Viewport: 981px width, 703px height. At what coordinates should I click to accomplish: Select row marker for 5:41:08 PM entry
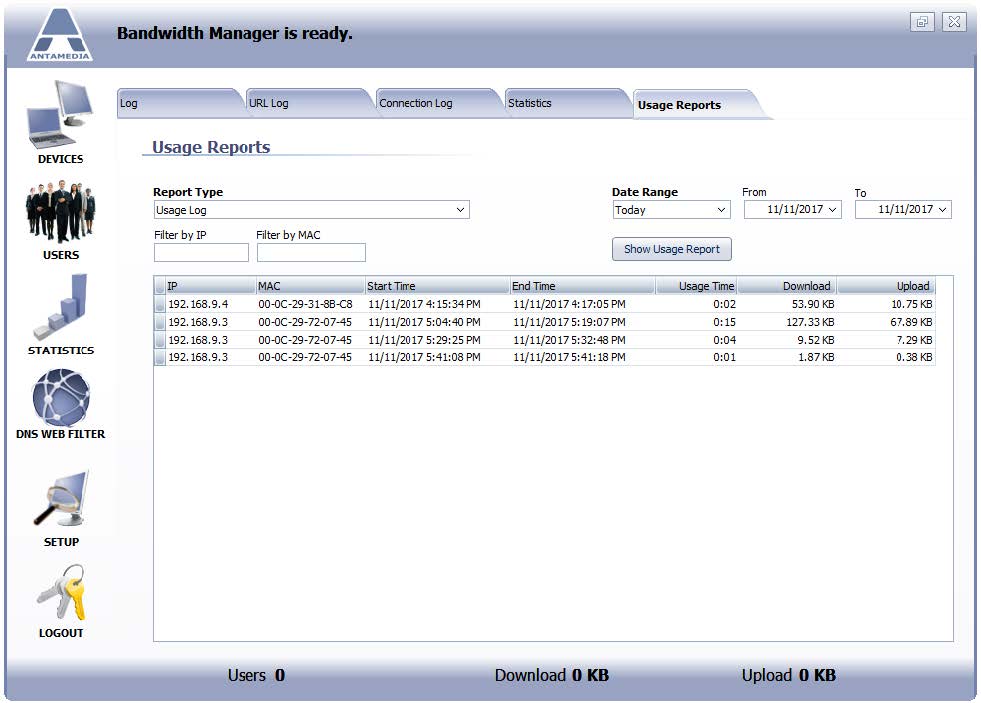[160, 358]
